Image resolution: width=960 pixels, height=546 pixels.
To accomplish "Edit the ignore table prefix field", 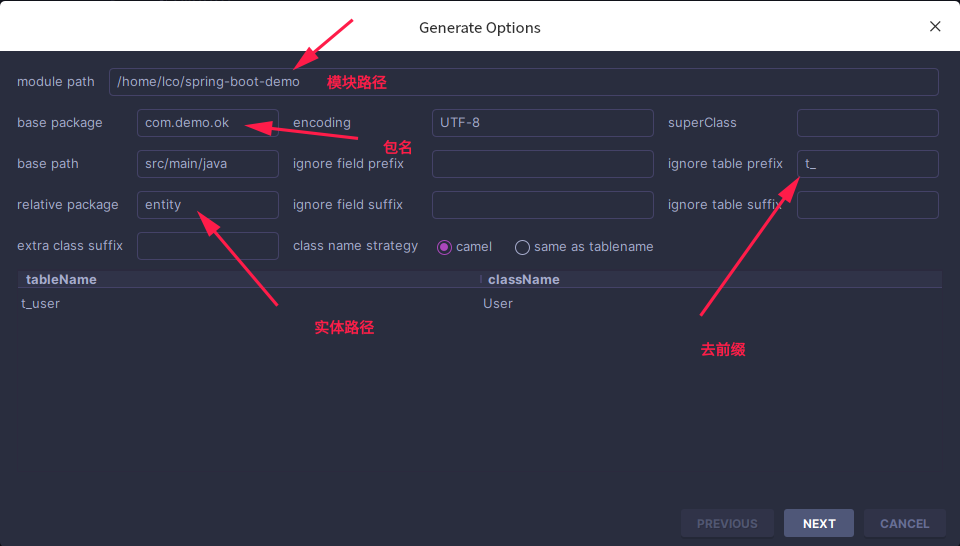I will point(867,164).
